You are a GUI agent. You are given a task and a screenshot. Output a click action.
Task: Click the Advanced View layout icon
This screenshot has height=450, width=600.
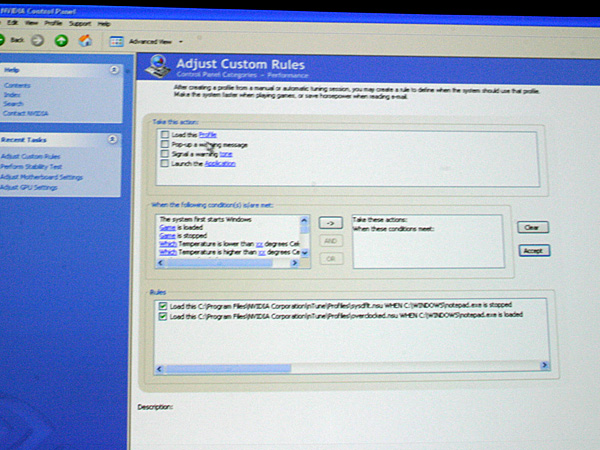(116, 41)
